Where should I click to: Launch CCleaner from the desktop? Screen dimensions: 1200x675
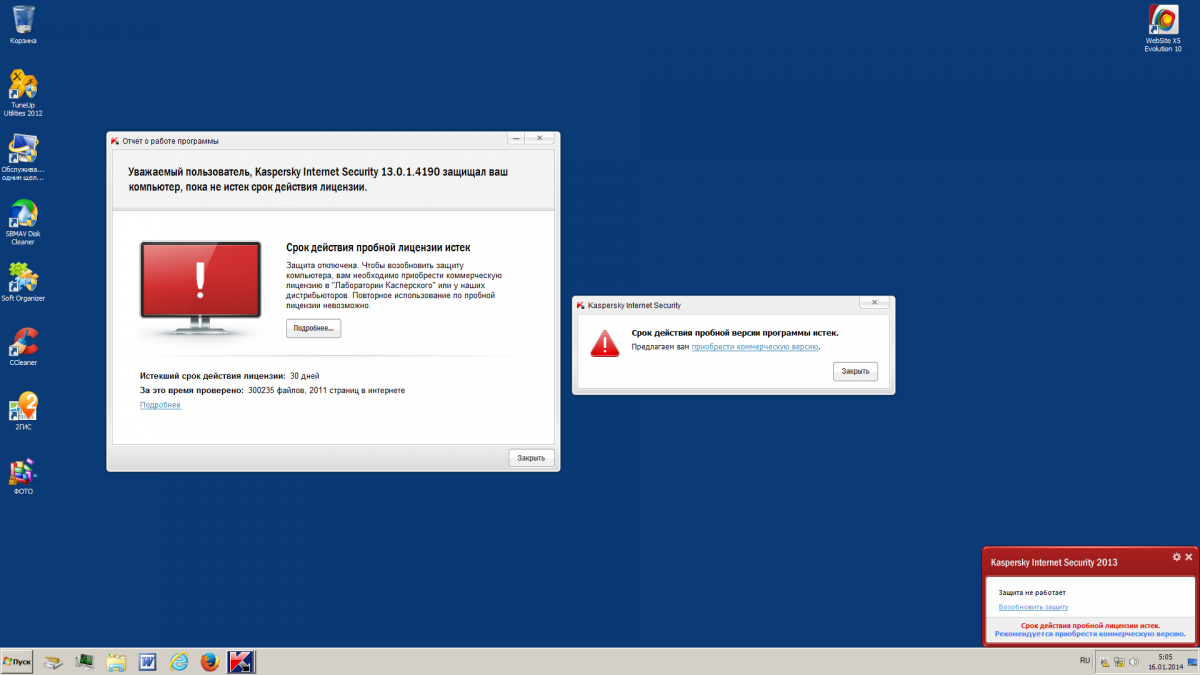tap(23, 347)
